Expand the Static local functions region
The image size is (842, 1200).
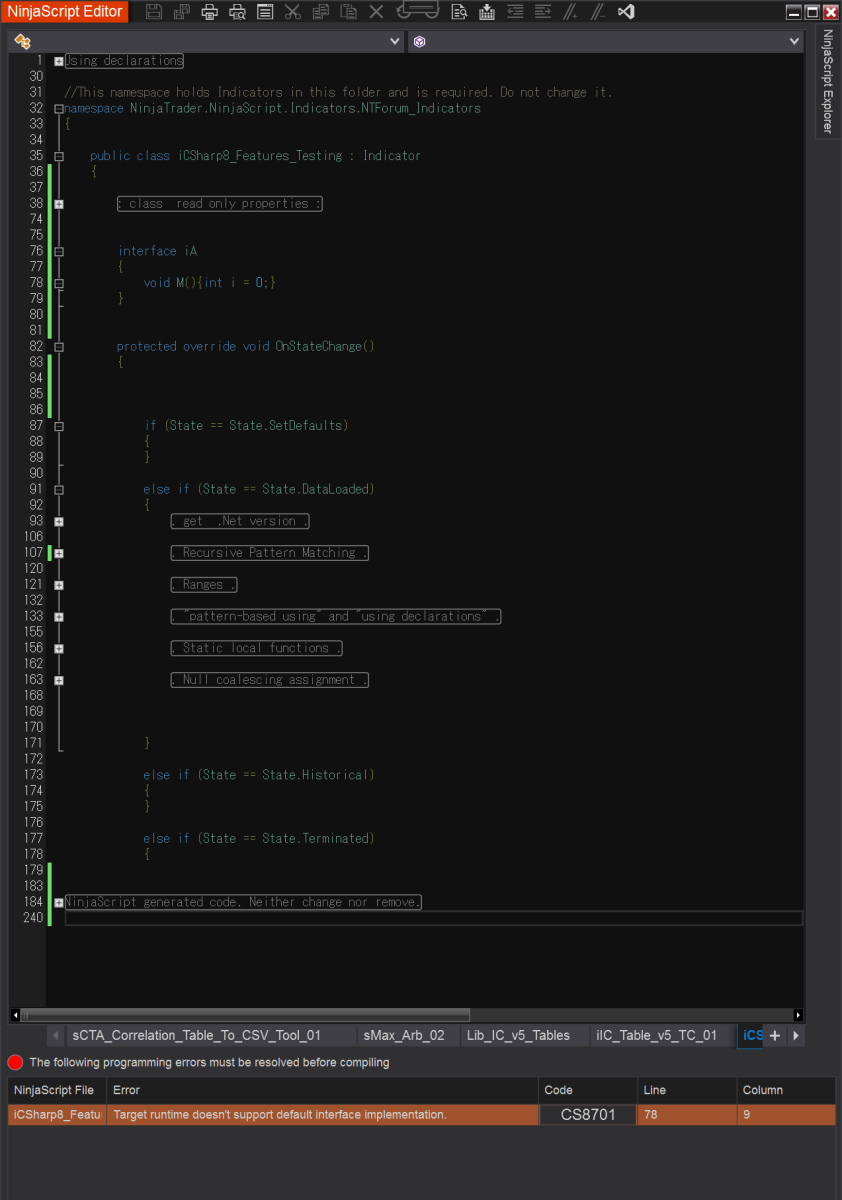click(59, 649)
